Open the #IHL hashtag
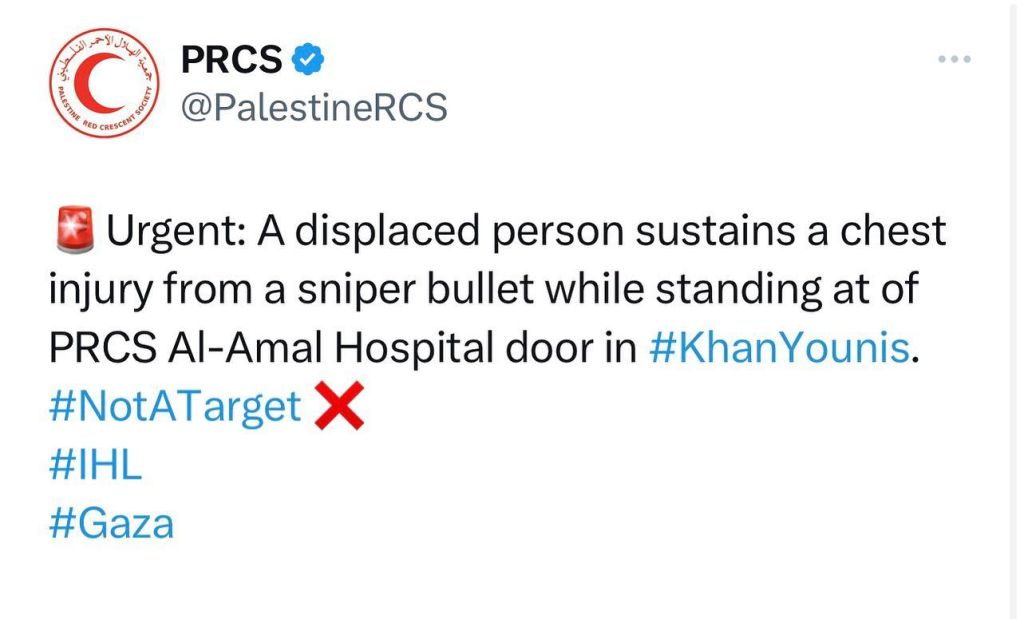Image resolution: width=1024 pixels, height=619 pixels. point(95,465)
